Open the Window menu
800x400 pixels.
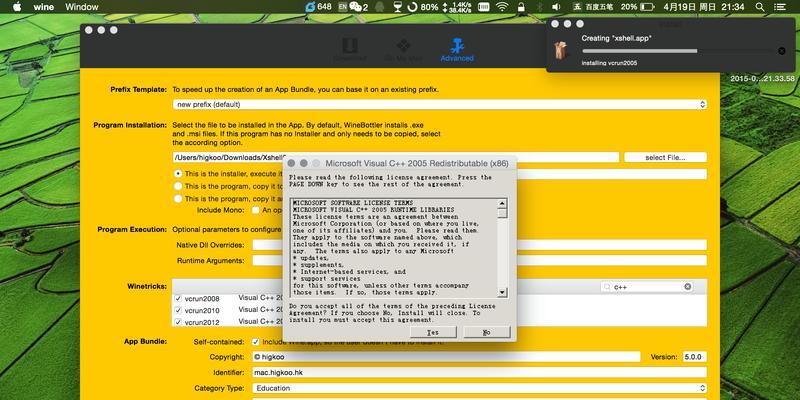pos(82,7)
